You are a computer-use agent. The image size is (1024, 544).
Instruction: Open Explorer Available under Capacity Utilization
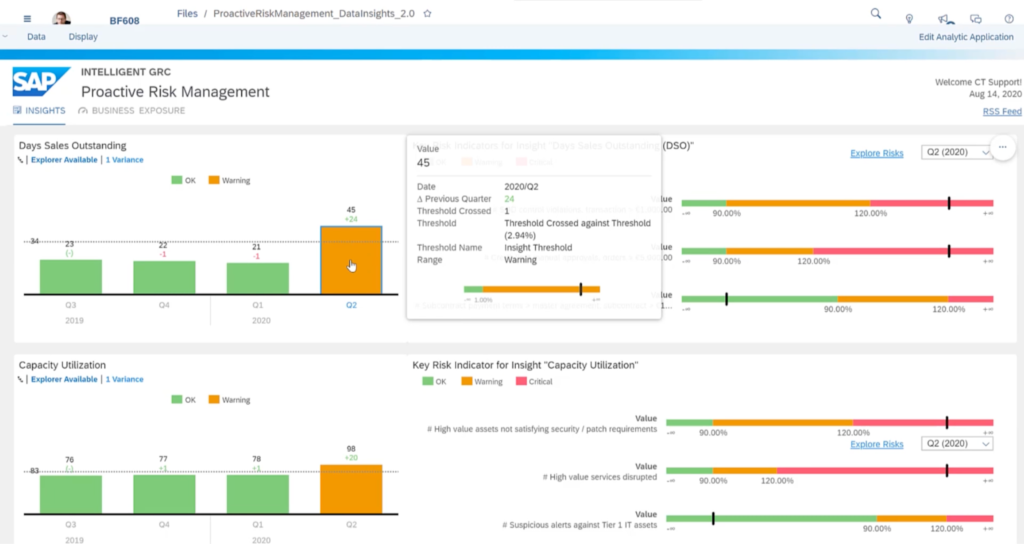click(x=64, y=379)
